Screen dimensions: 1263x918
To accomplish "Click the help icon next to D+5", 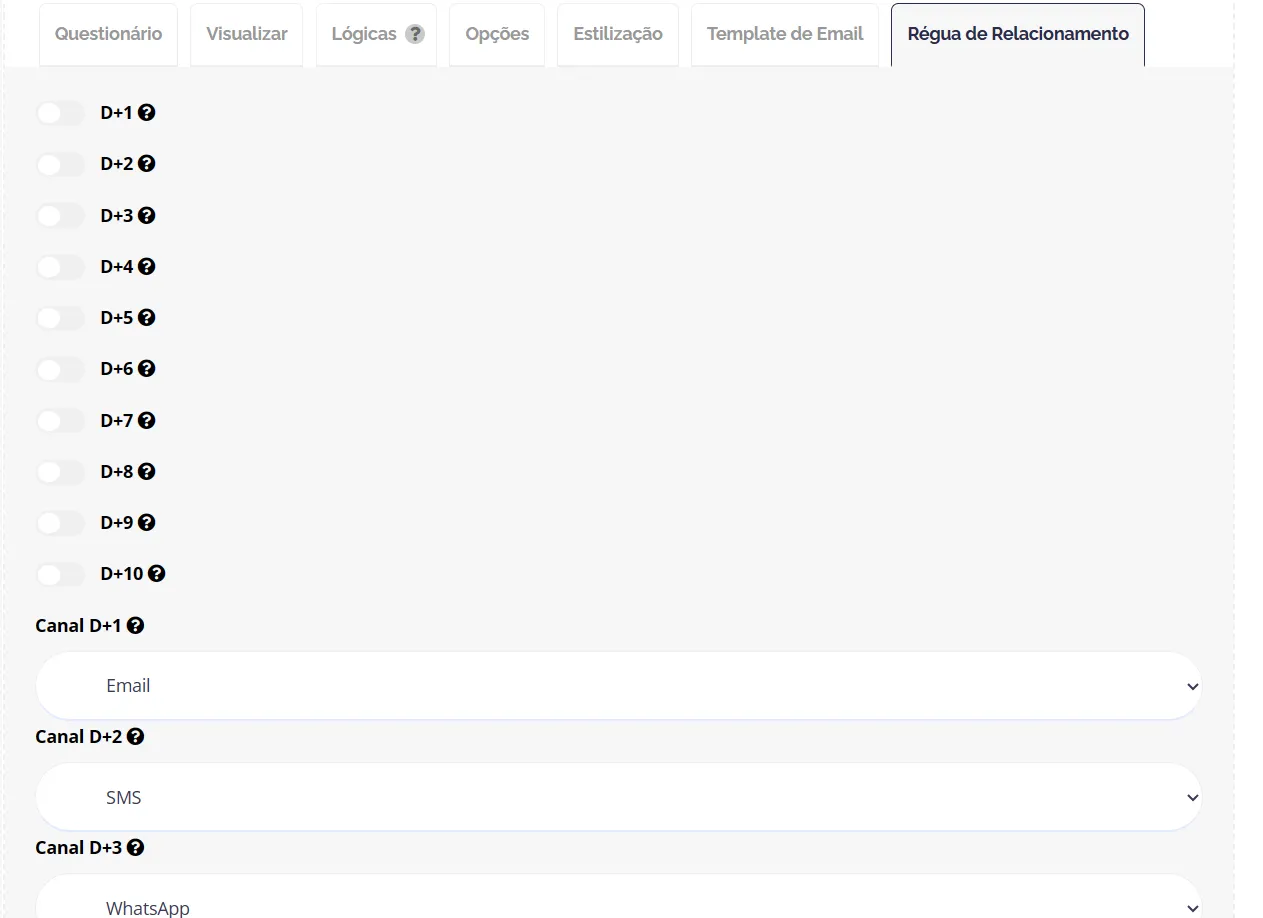I will [x=146, y=318].
